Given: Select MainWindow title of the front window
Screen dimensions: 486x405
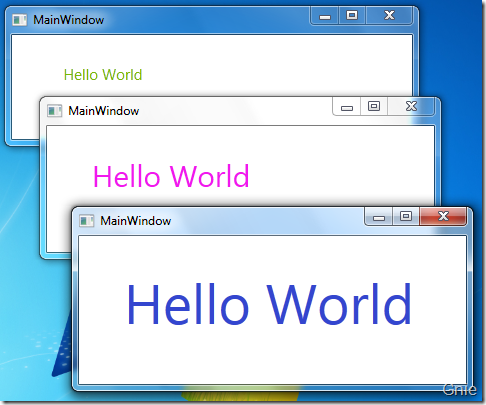Looking at the screenshot, I should tap(136, 221).
